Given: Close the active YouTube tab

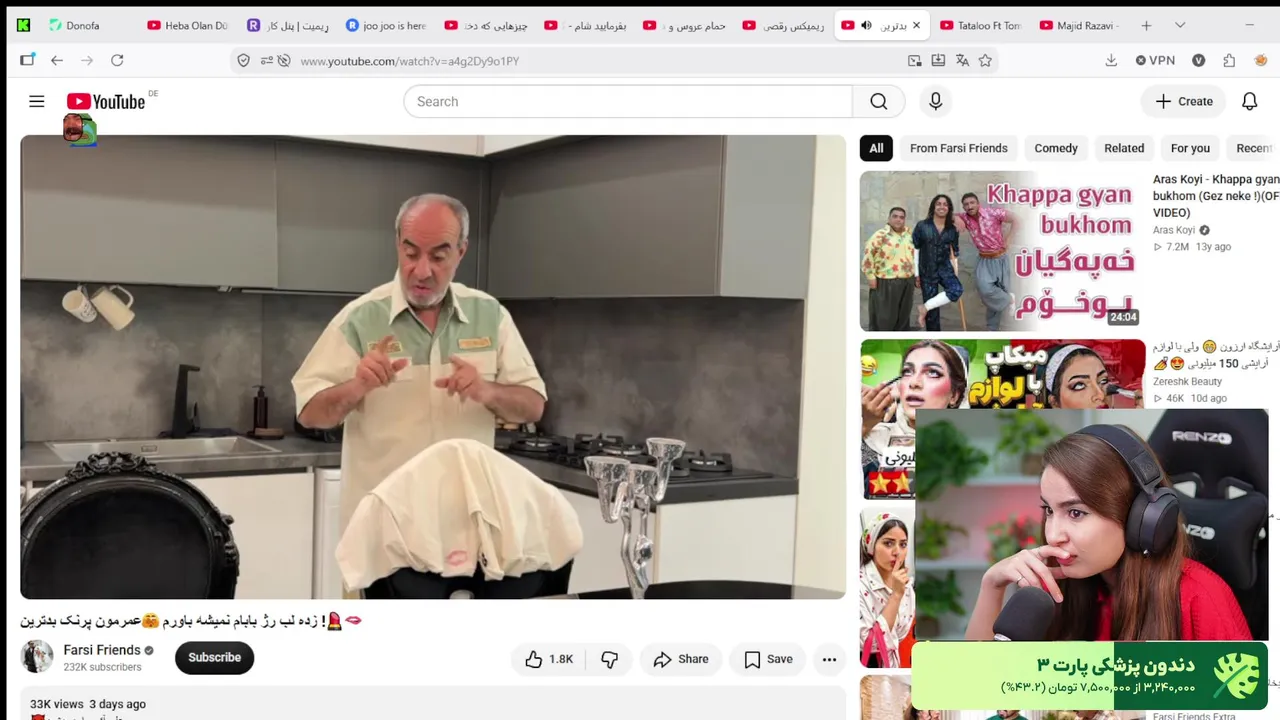Looking at the screenshot, I should [x=916, y=26].
